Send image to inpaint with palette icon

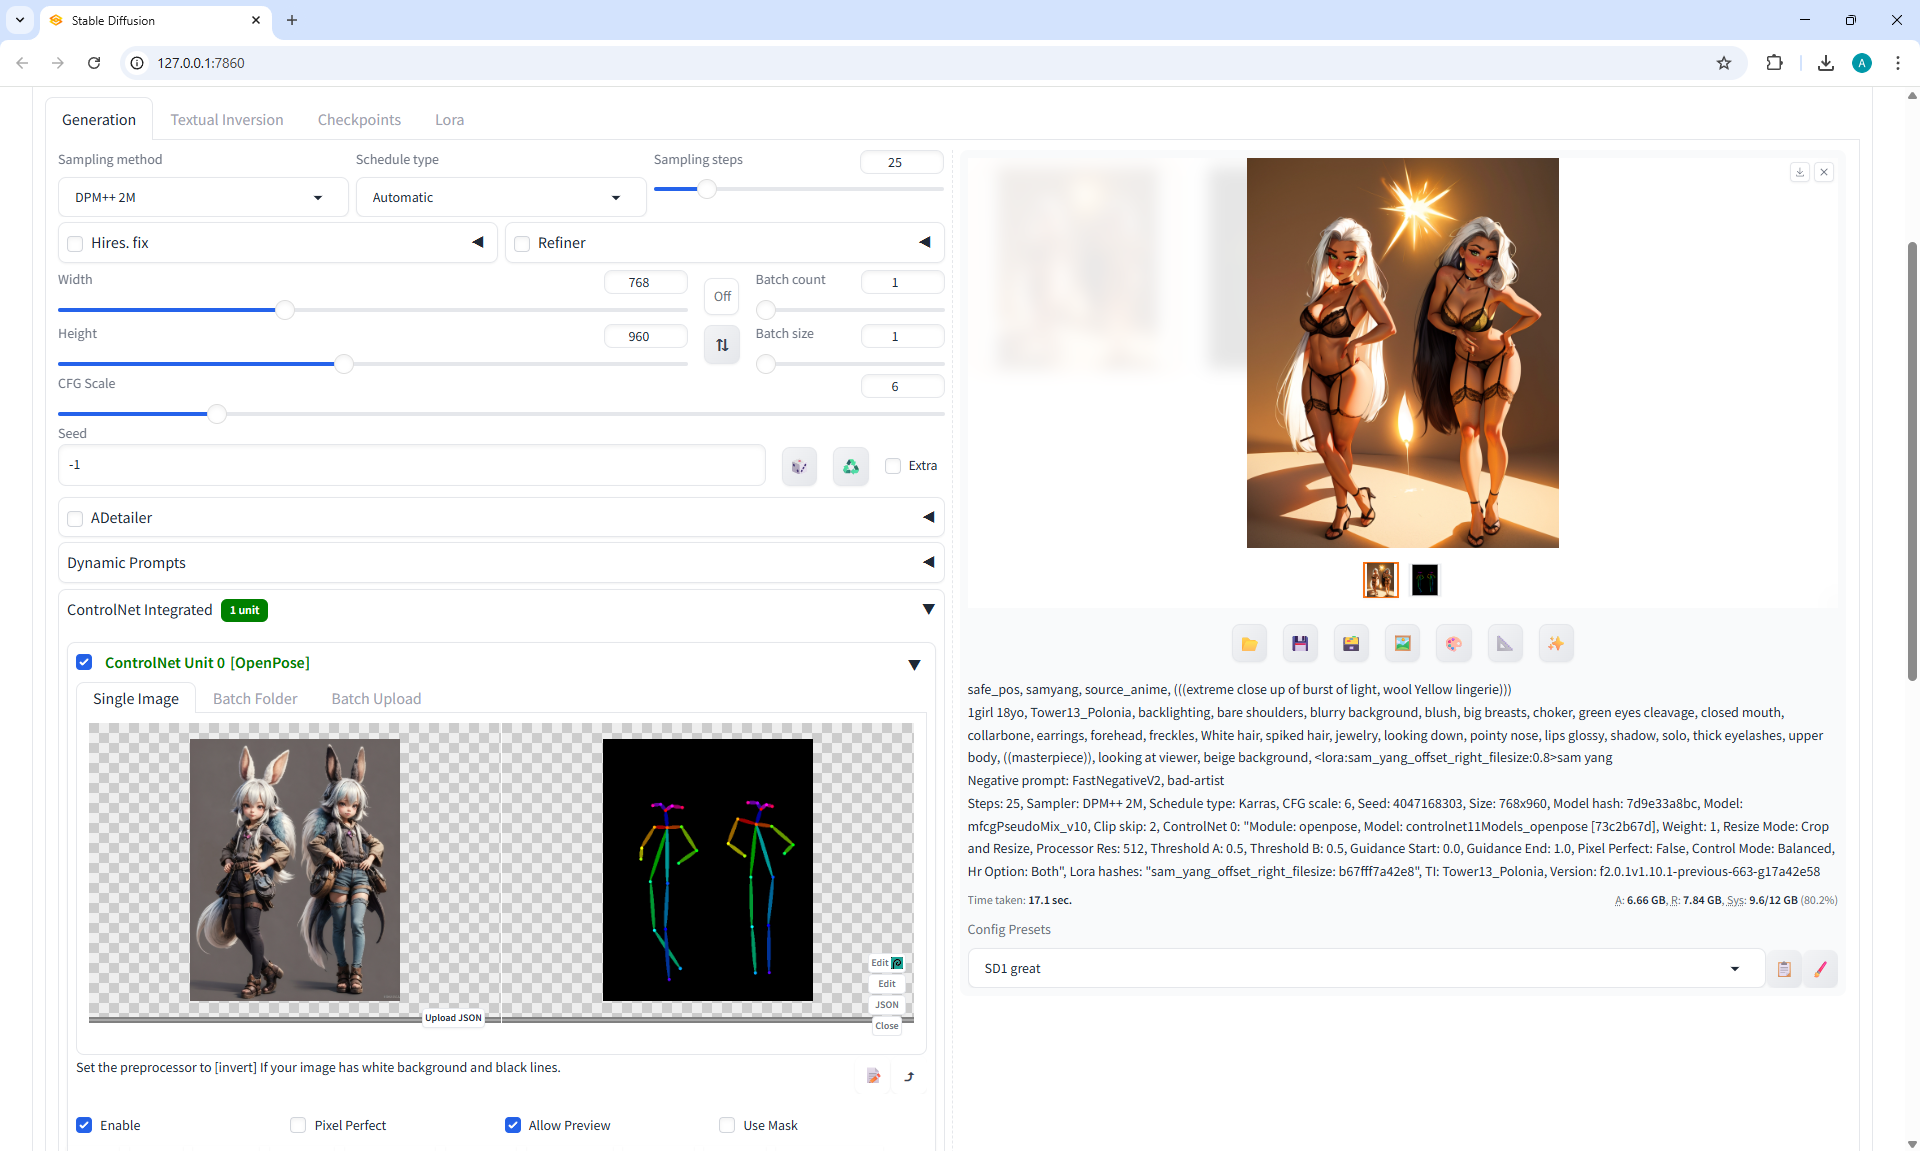pyautogui.click(x=1453, y=644)
